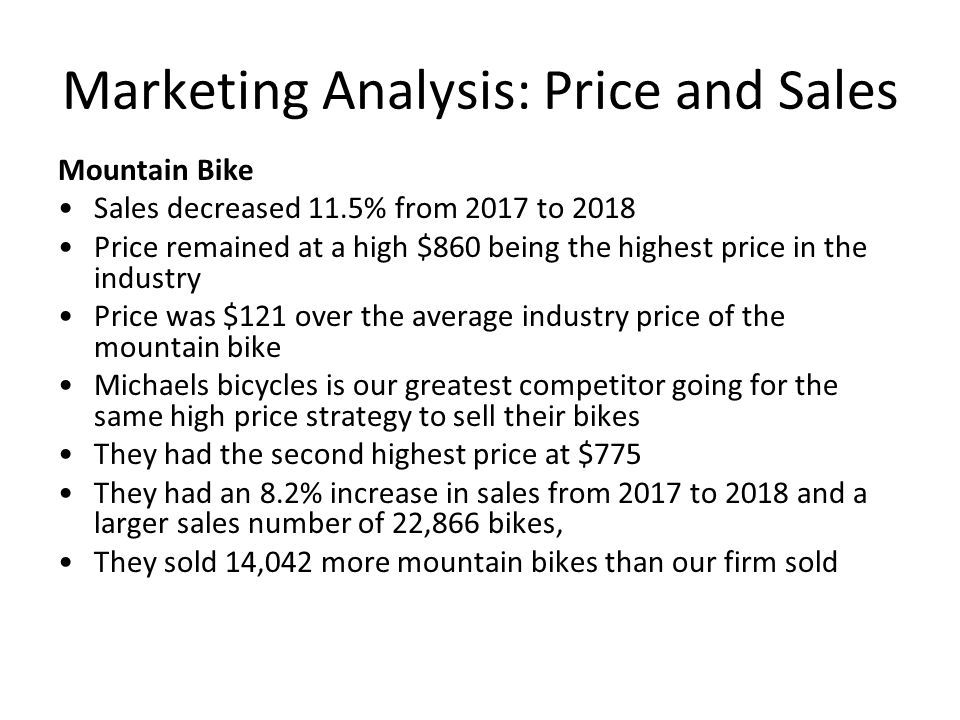Click the word 'Sales' in the title
The height and width of the screenshot is (720, 960).
(x=838, y=90)
